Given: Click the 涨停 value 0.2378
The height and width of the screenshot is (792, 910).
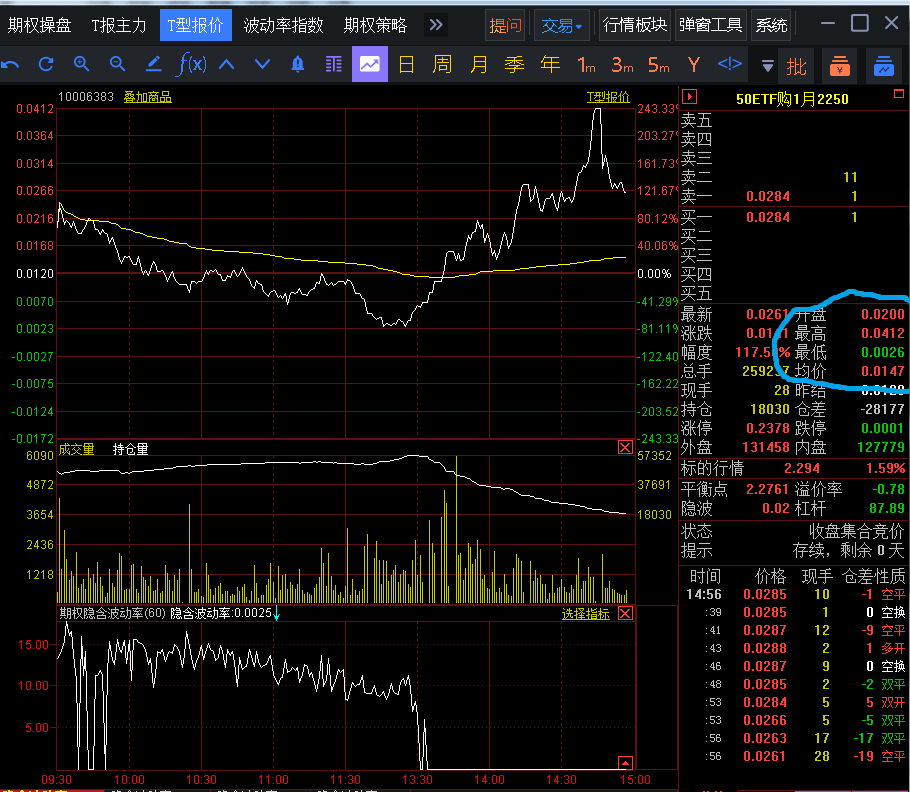Looking at the screenshot, I should pos(768,428).
